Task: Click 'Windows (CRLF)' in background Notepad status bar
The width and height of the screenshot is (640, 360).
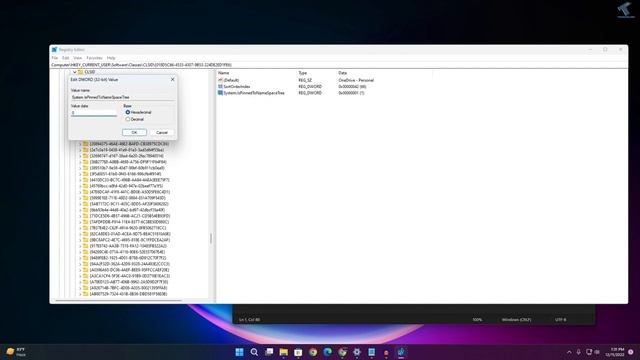Action: point(516,320)
